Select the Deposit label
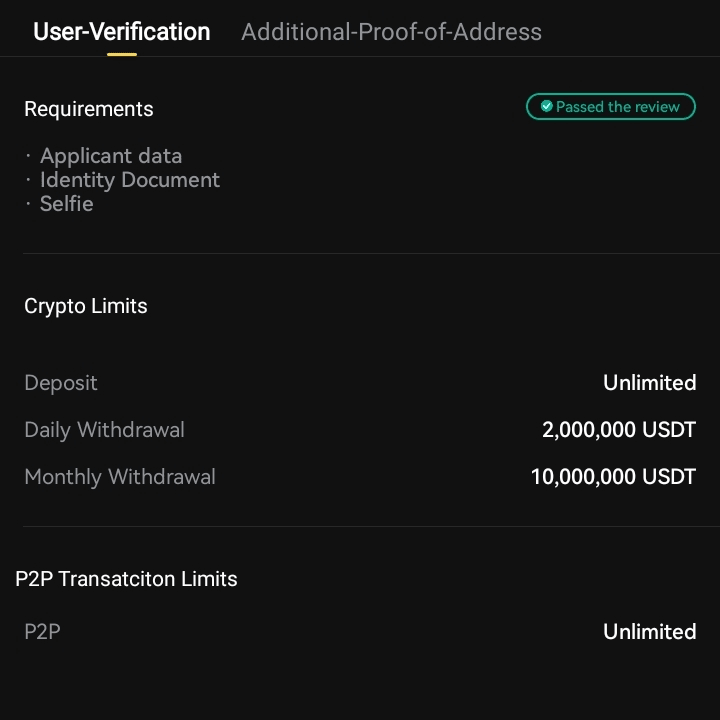Viewport: 720px width, 720px height. pos(61,383)
